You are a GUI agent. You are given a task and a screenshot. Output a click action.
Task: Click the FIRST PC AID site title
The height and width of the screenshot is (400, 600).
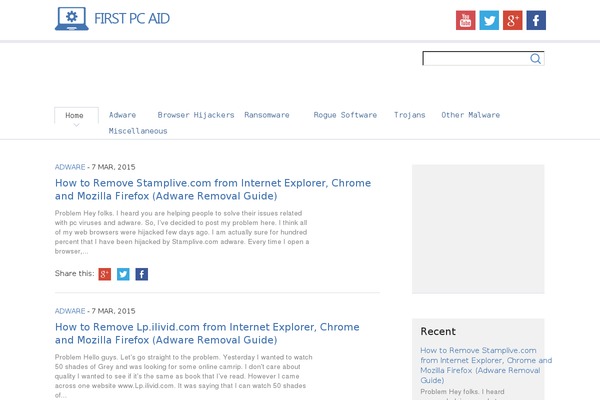pyautogui.click(x=132, y=18)
